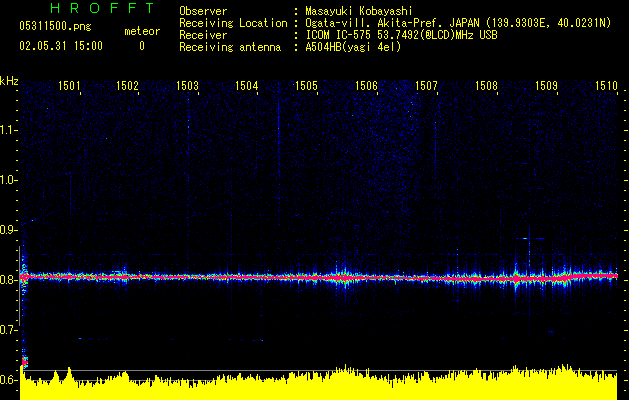This screenshot has height=400, width=629.
Task: Click the bright signal blob near 0.63 kHz at left edge
Action: point(24,362)
